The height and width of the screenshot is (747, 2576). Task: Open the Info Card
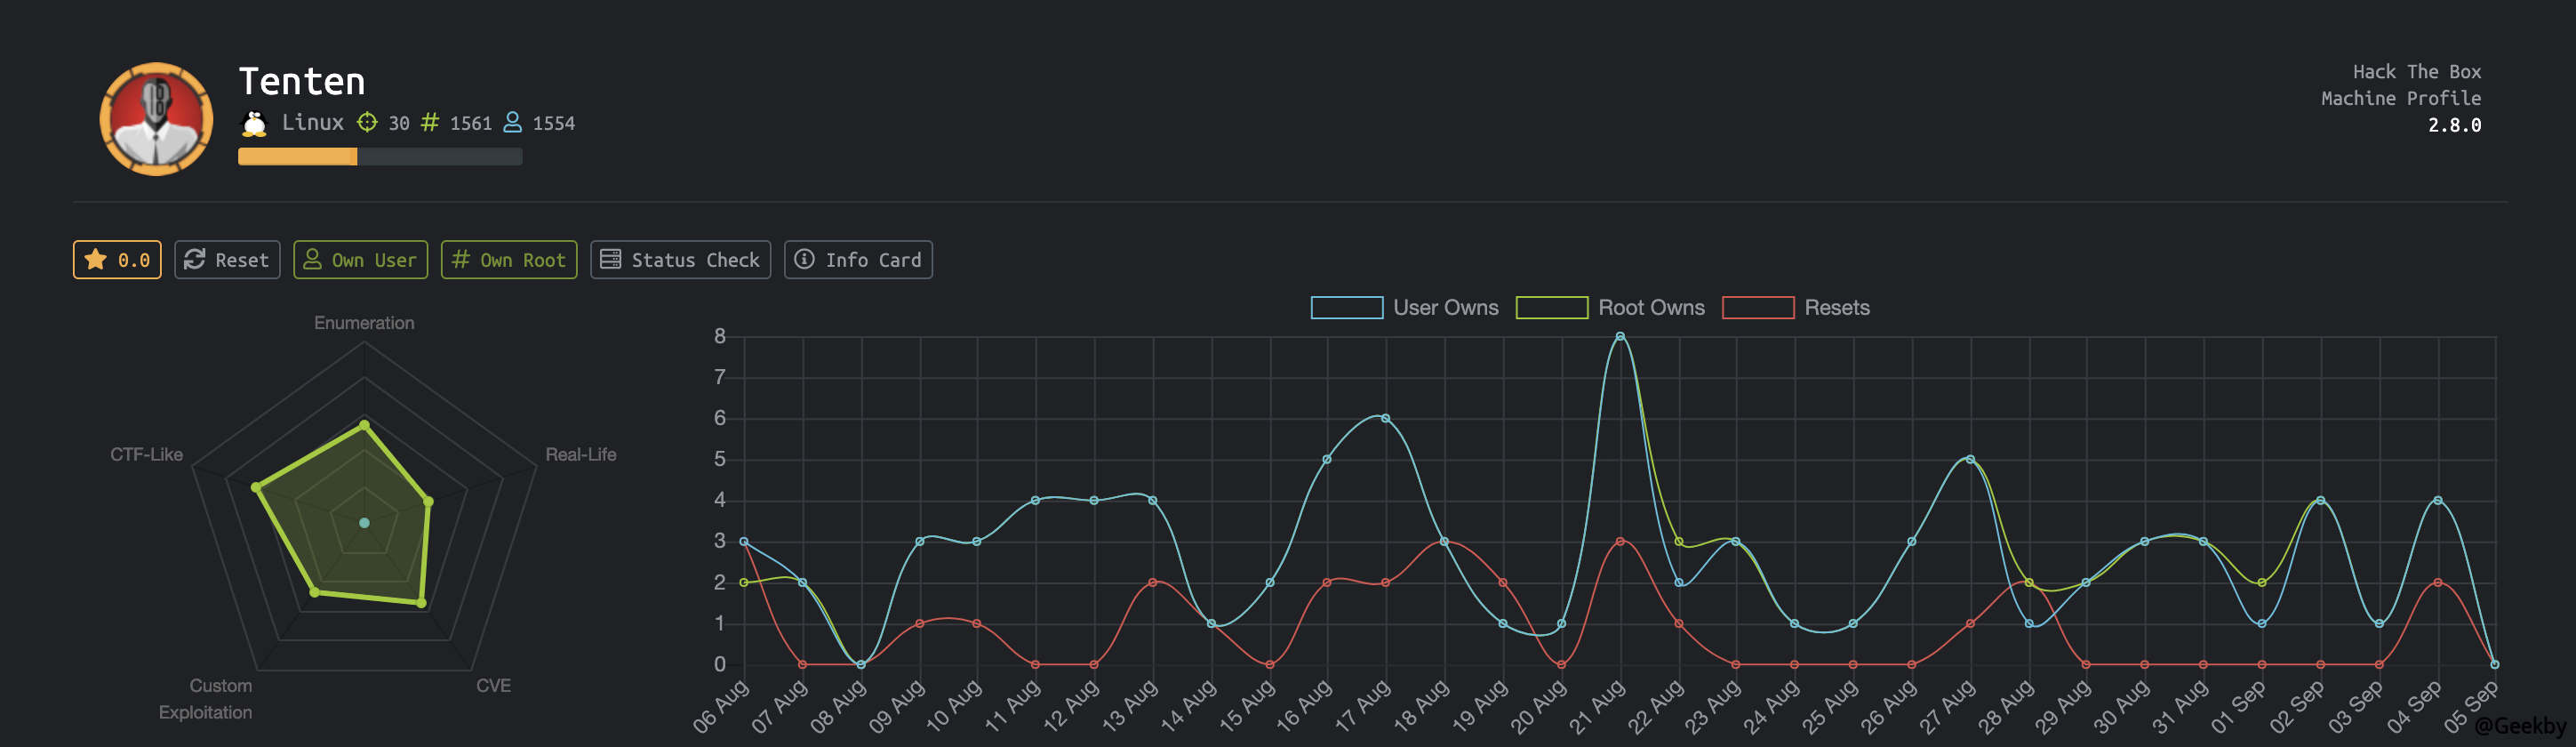858,260
